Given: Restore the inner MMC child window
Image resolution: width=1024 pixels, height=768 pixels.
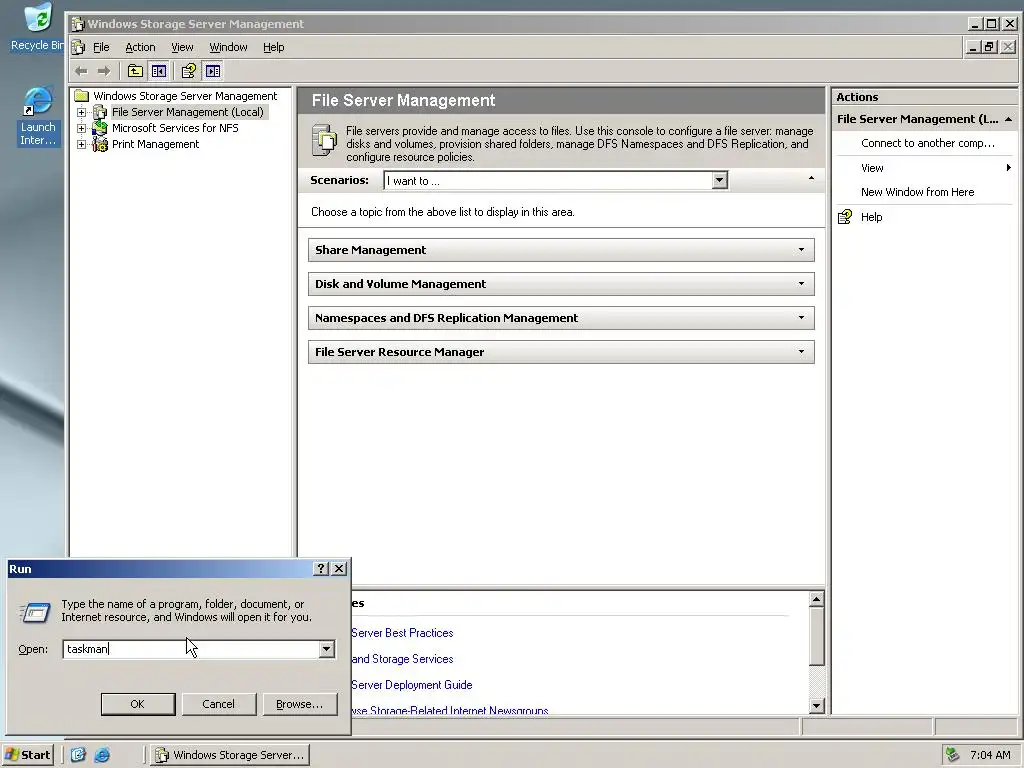Looking at the screenshot, I should pos(990,47).
